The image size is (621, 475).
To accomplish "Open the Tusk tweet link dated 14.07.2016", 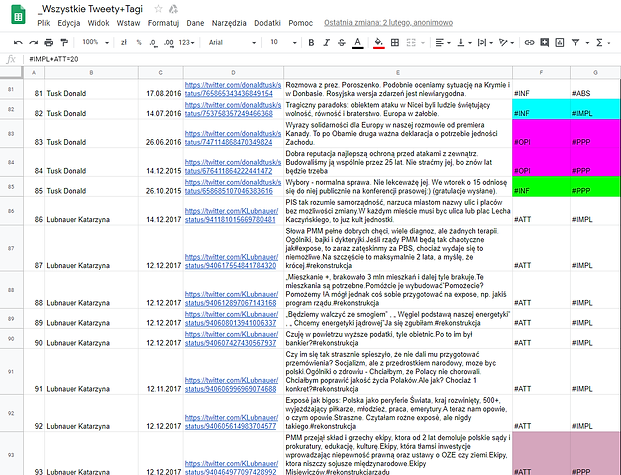I will tap(233, 109).
